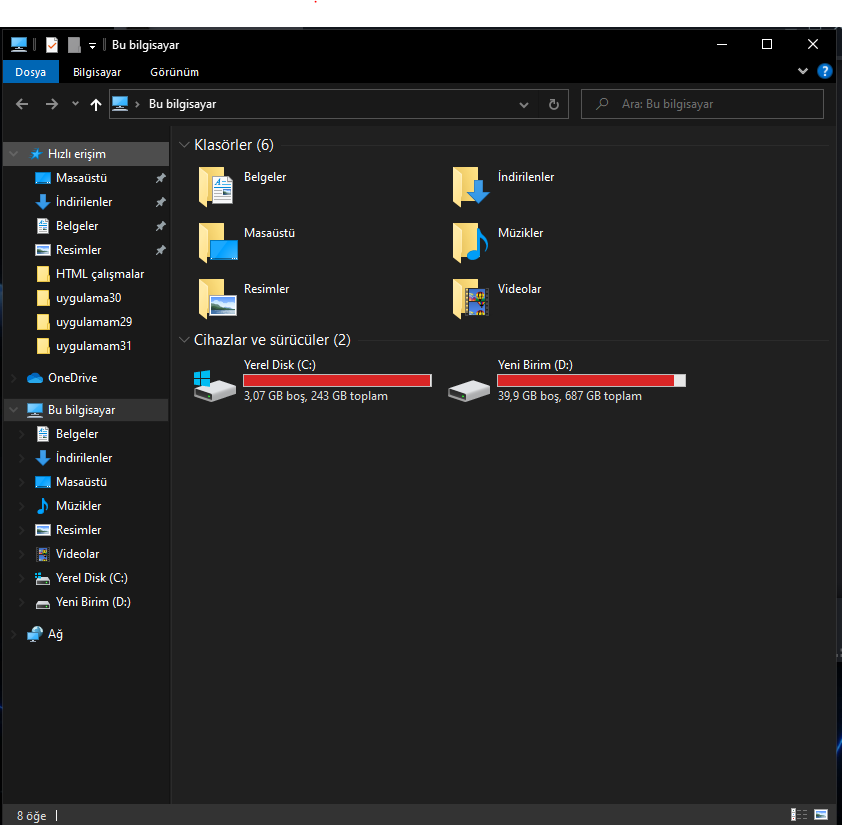Click the computer icon in address bar
Image resolution: width=842 pixels, height=825 pixels.
(x=120, y=104)
